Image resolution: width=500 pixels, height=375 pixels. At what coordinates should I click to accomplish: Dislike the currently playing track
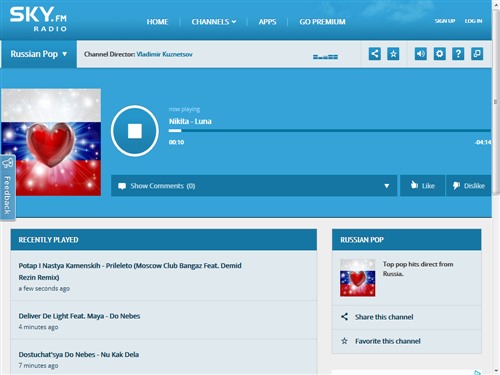click(x=468, y=186)
